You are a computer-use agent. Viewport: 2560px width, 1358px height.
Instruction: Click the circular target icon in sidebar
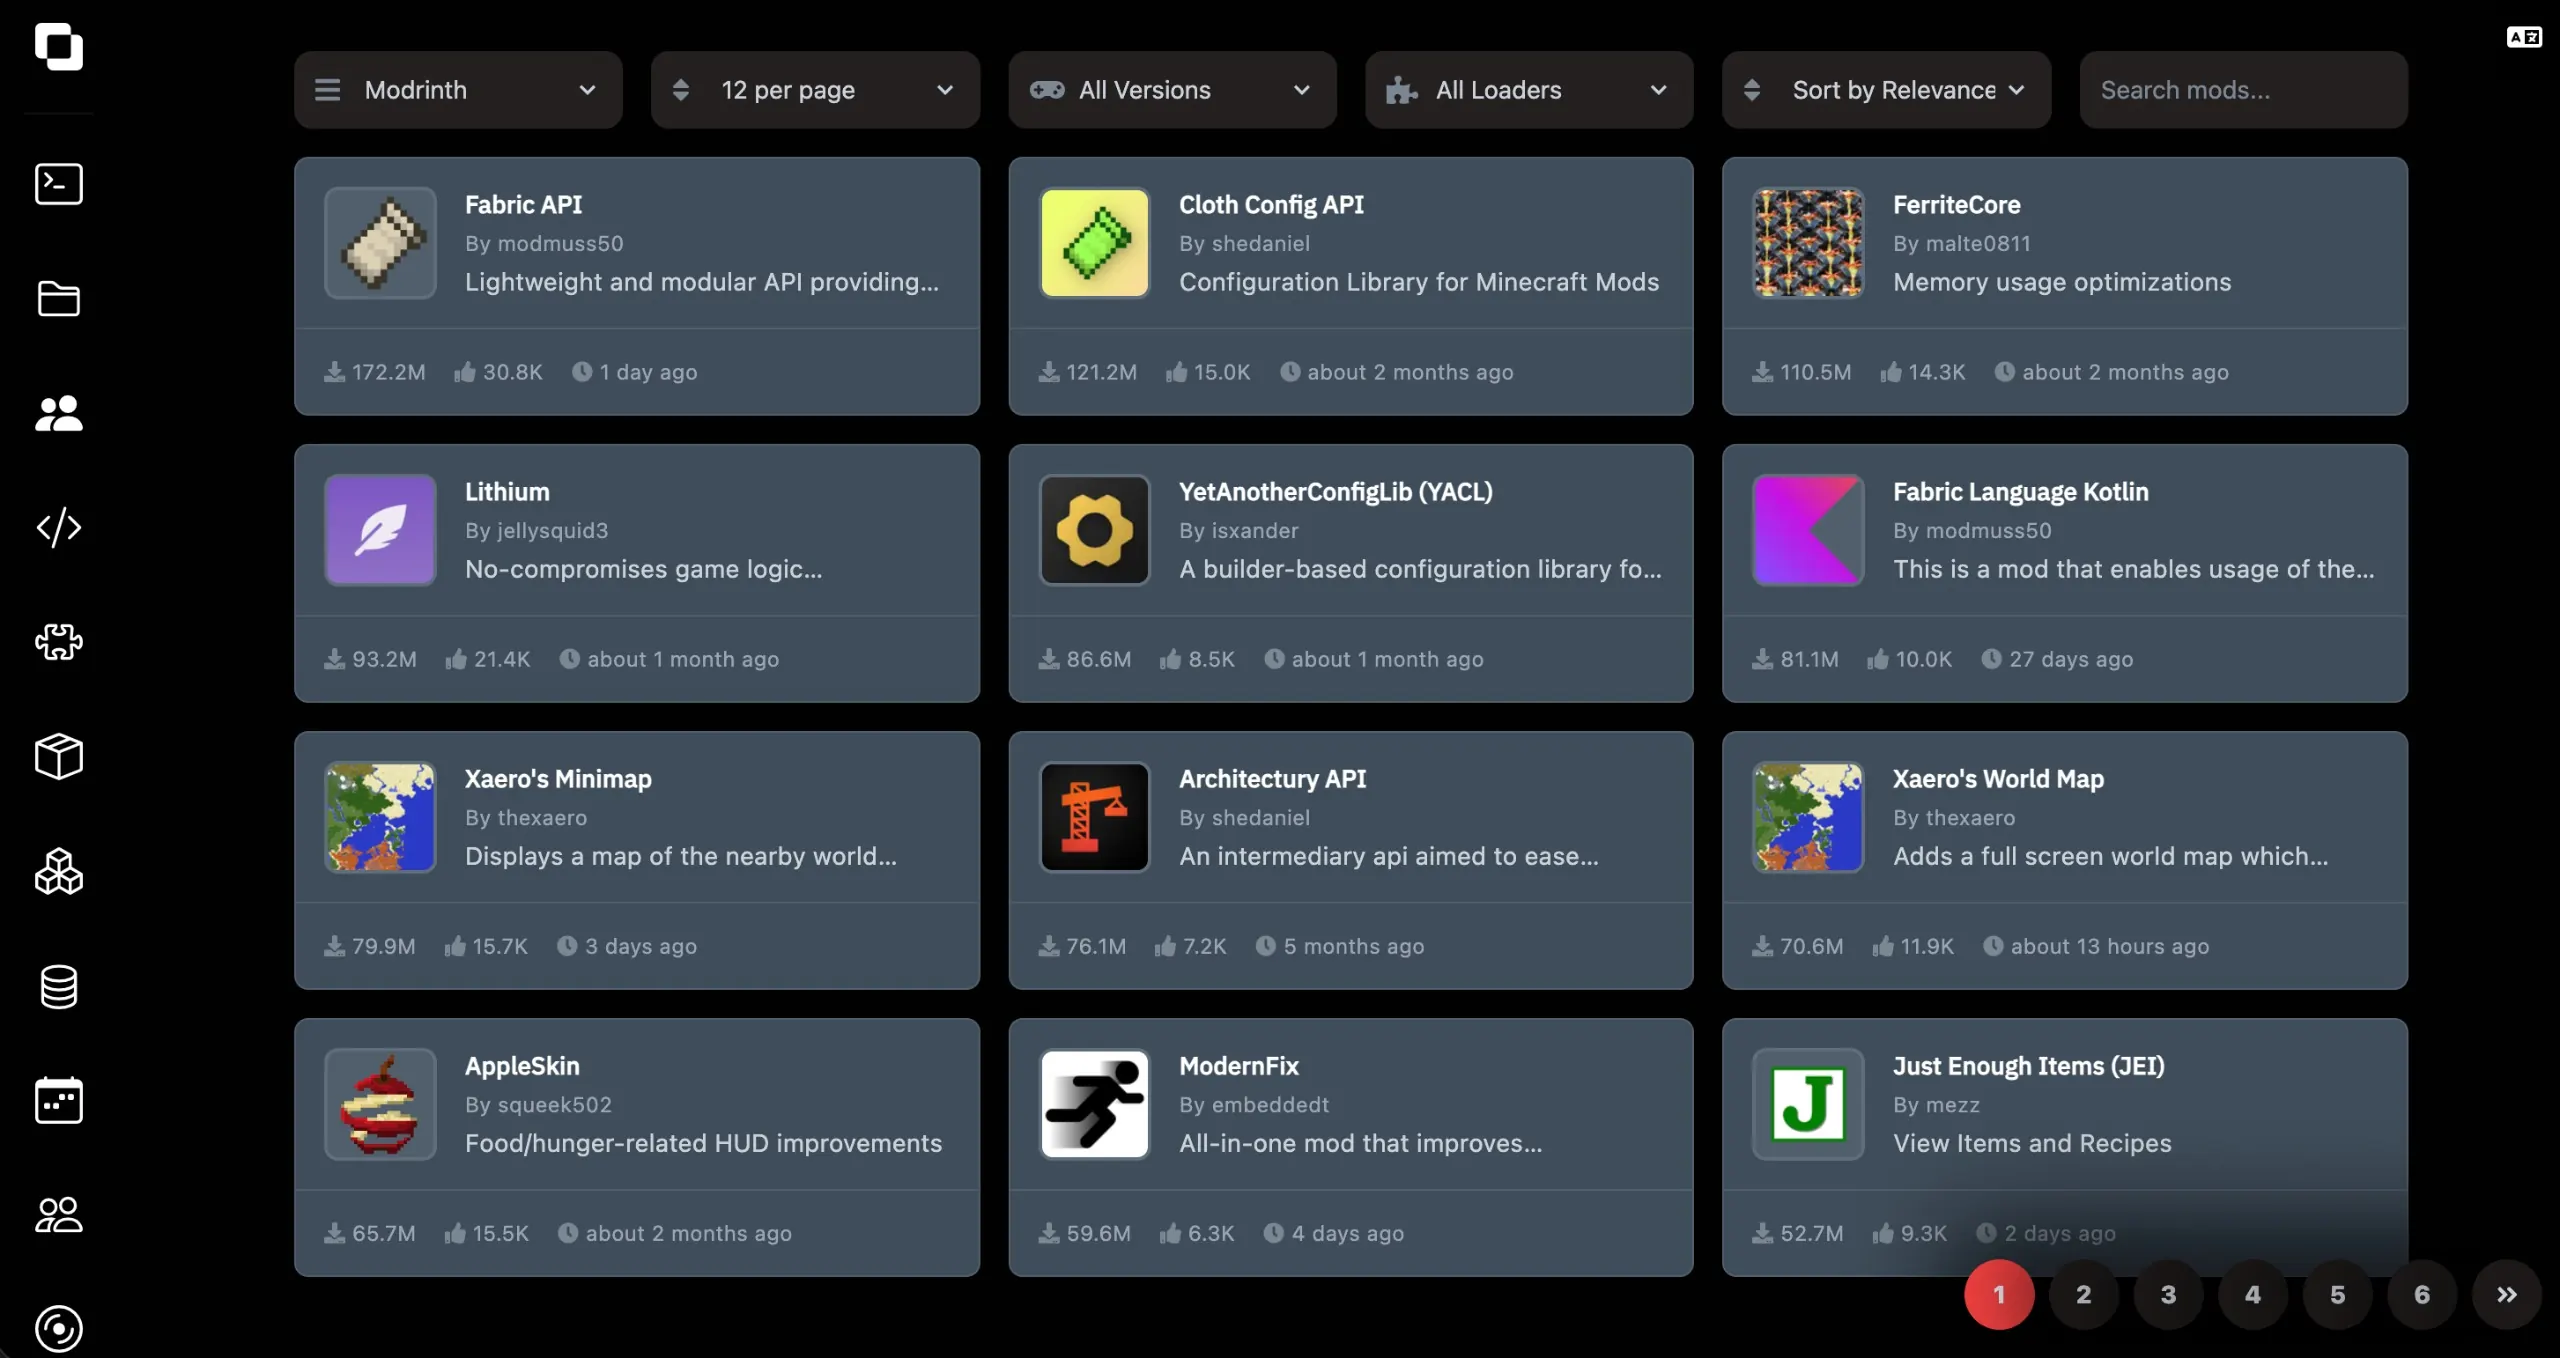point(58,1329)
